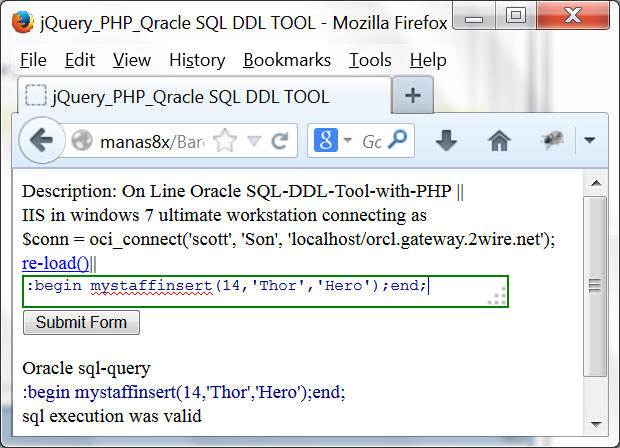Image resolution: width=620 pixels, height=448 pixels.
Task: Open the File menu
Action: coord(33,60)
